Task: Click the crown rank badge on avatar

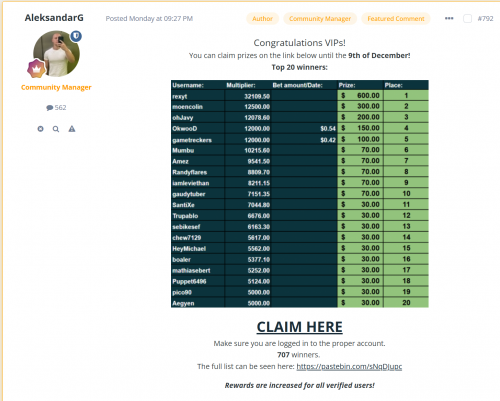Action: [36, 69]
